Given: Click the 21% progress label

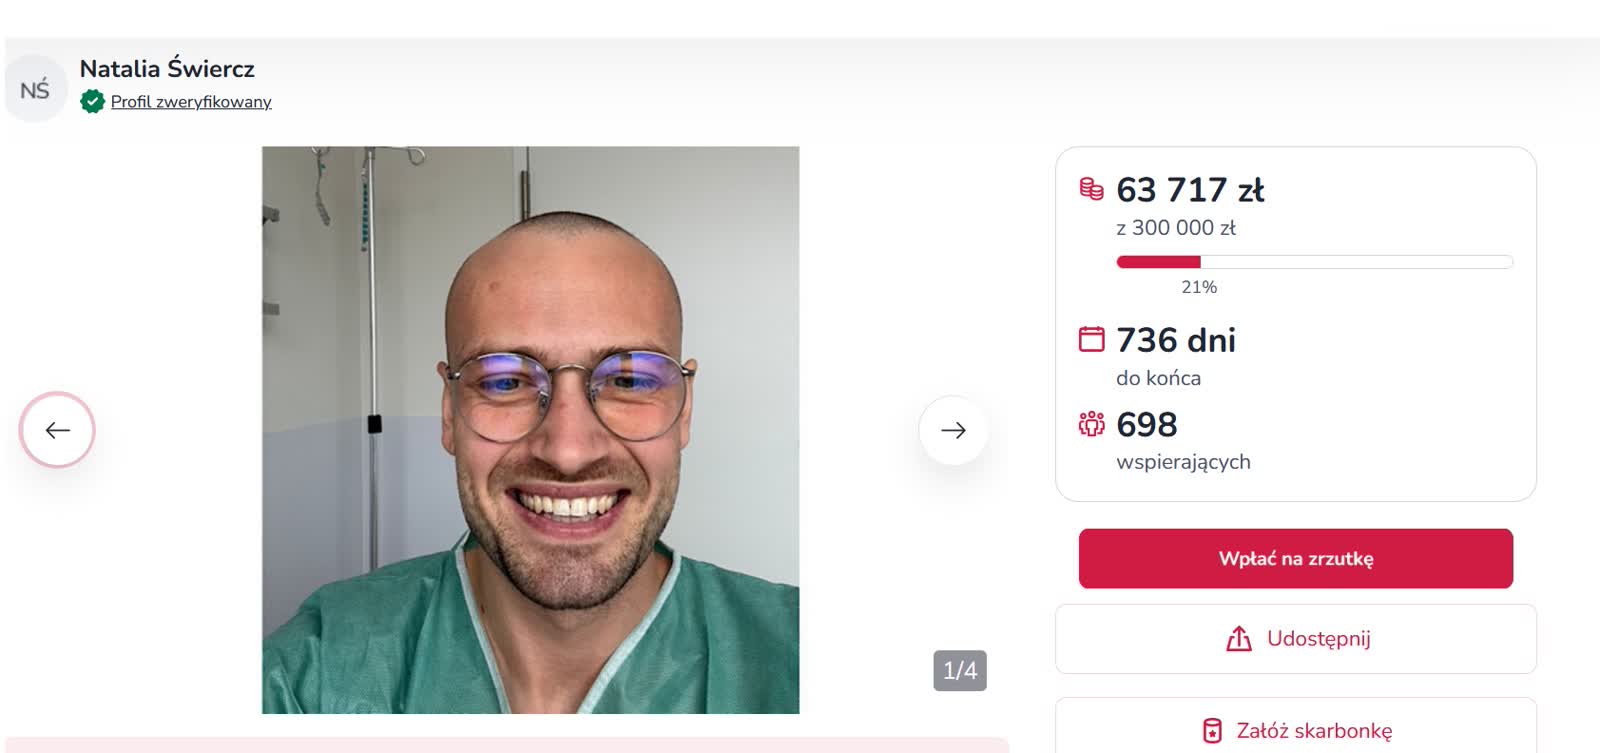Looking at the screenshot, I should [x=1199, y=287].
